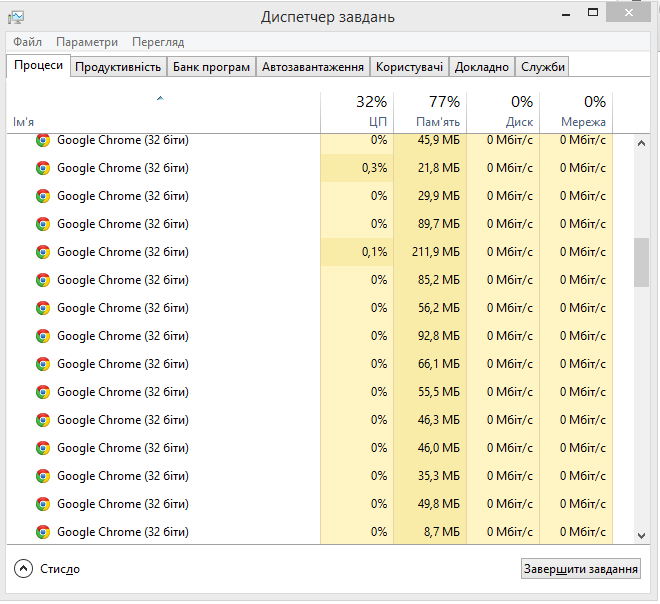660x604 pixels.
Task: Minimize the Task Manager window
Action: [x=566, y=15]
